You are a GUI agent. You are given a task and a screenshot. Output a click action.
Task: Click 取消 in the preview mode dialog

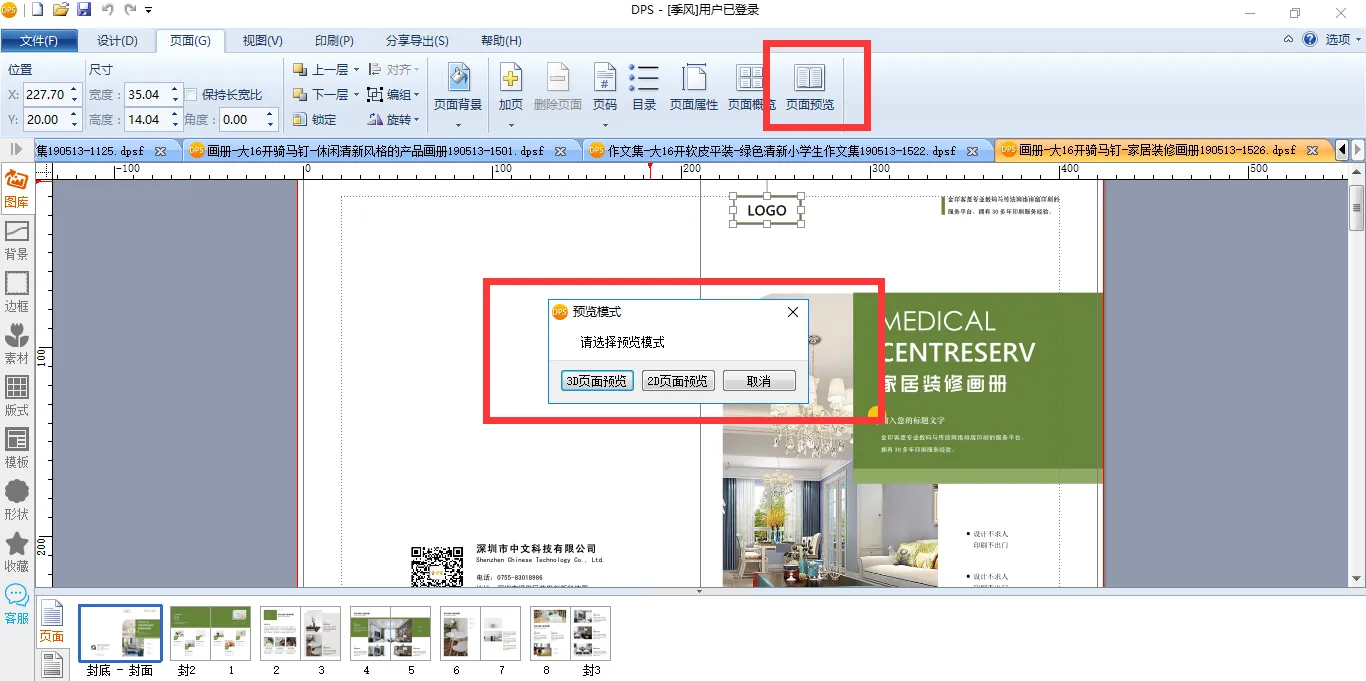point(759,381)
